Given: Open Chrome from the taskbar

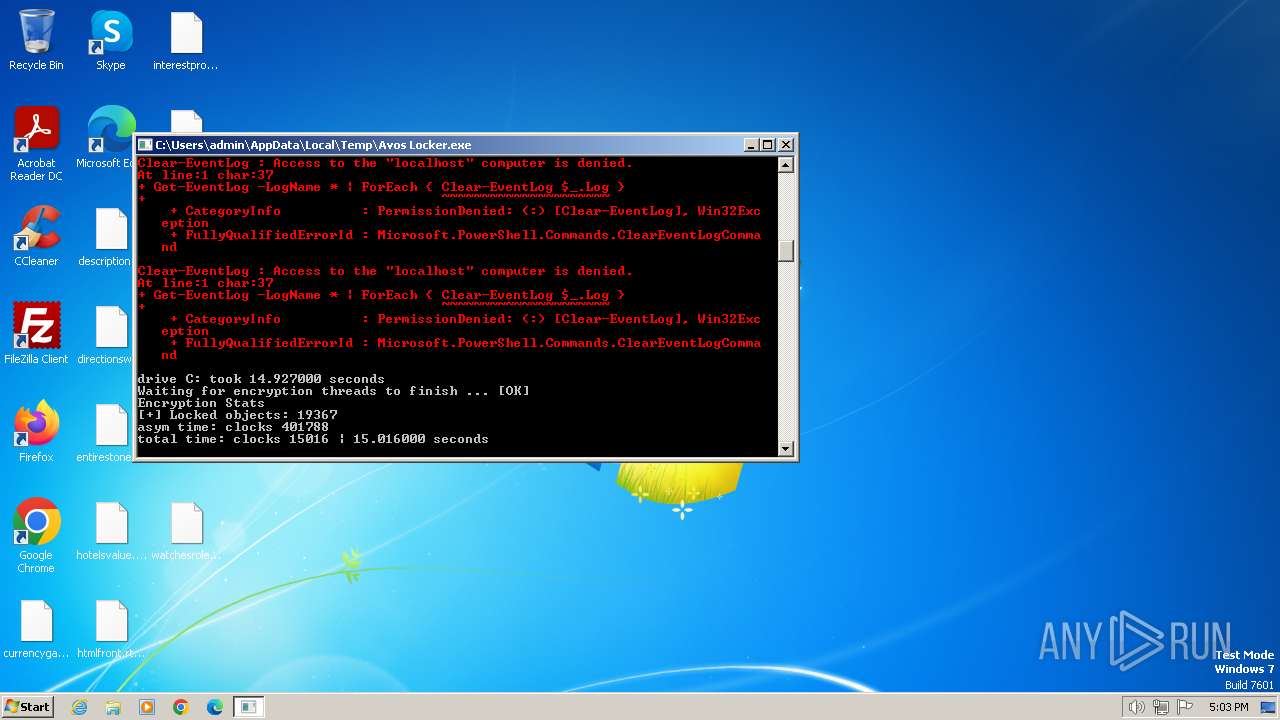Looking at the screenshot, I should 181,707.
